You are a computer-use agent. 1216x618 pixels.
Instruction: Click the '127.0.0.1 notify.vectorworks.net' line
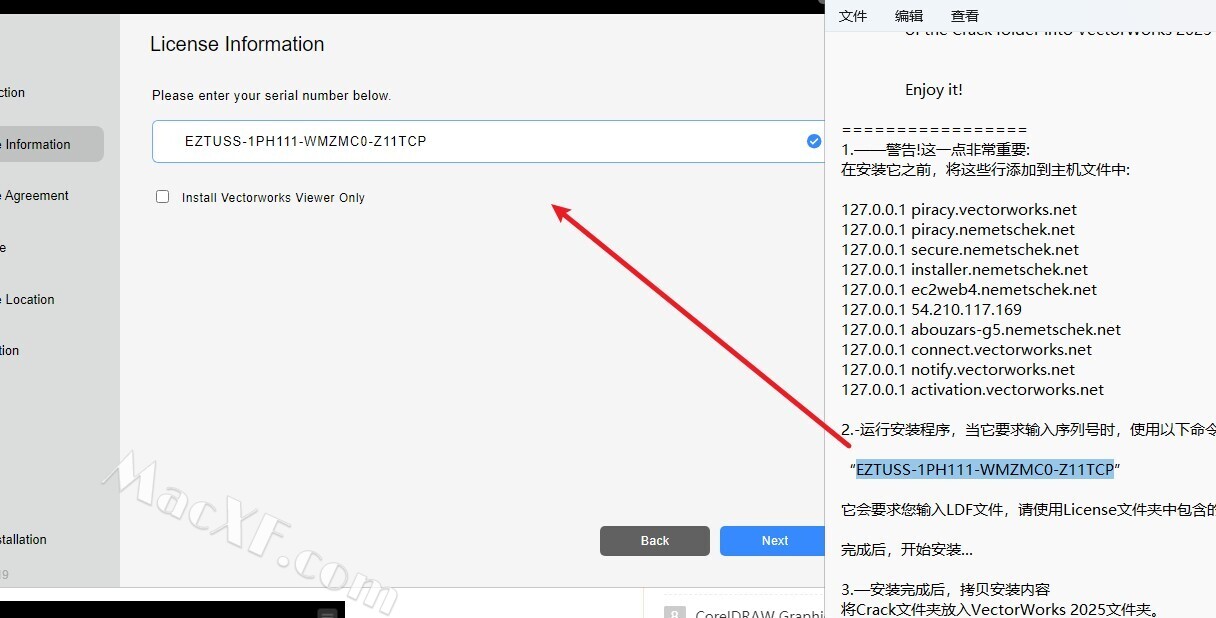(x=958, y=370)
